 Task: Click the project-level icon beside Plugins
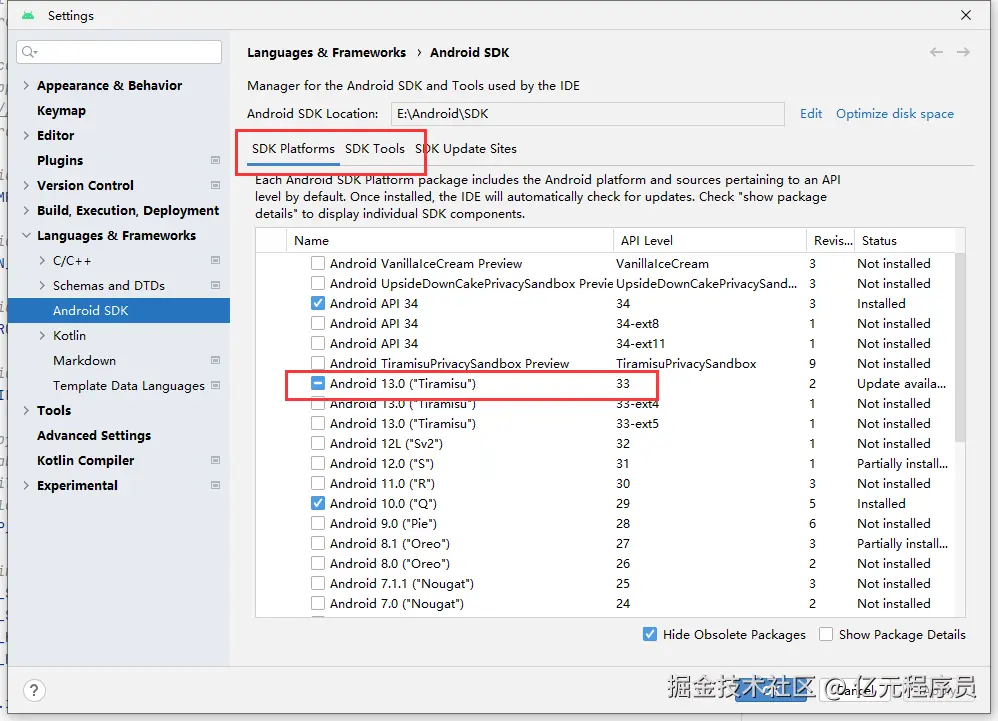coord(216,160)
